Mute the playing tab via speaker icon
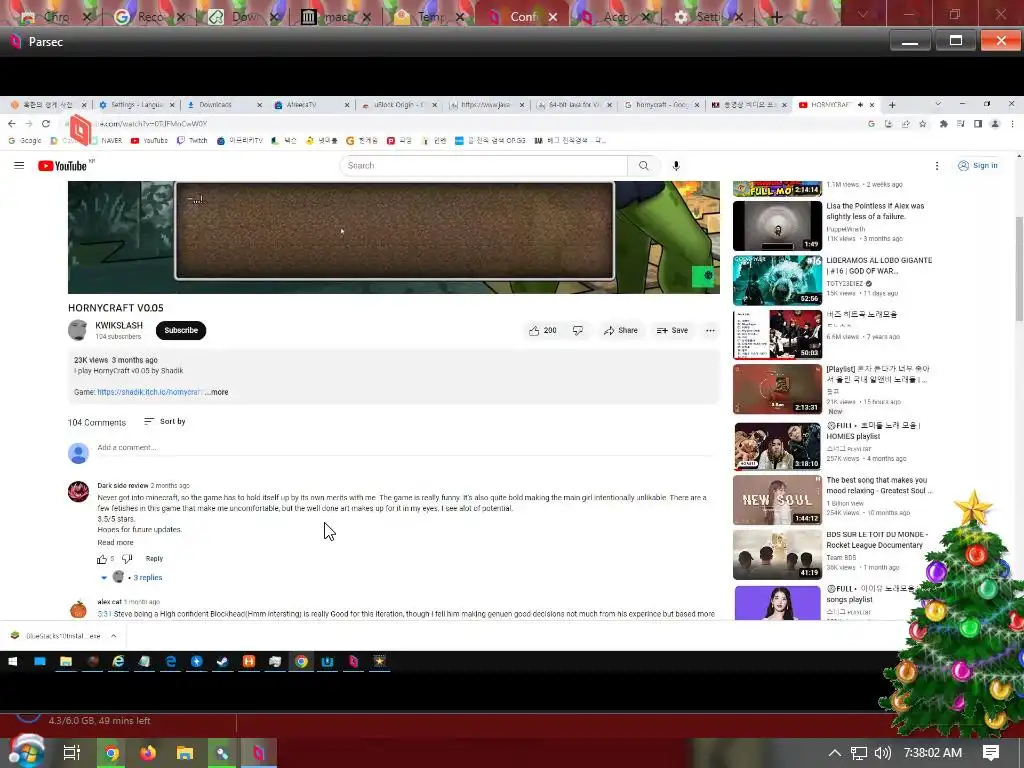The height and width of the screenshot is (768, 1024). click(x=861, y=104)
